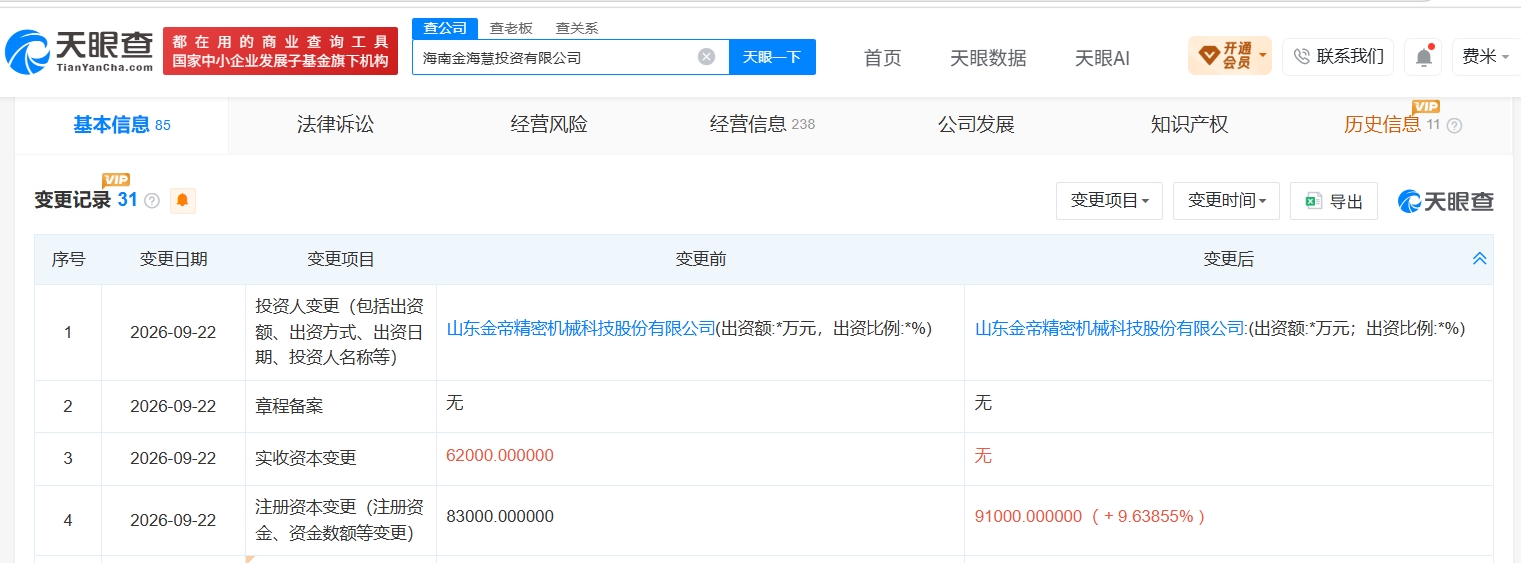Viewport: 1521px width, 563px height.
Task: Click the 变更日期 column header
Action: [x=174, y=259]
